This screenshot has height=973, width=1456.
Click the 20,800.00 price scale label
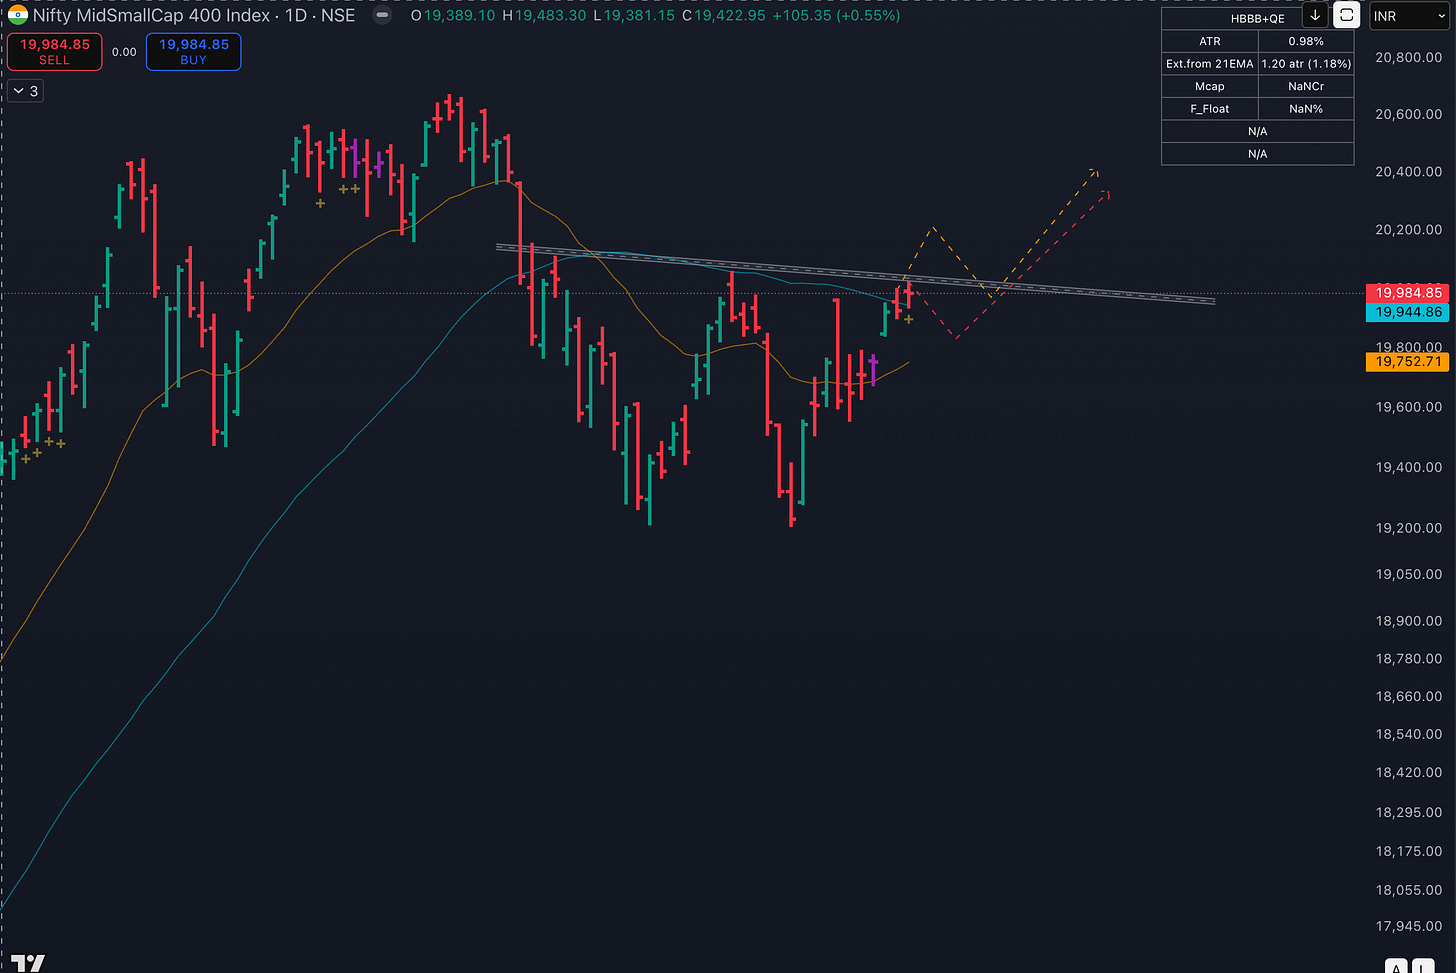pos(1409,58)
